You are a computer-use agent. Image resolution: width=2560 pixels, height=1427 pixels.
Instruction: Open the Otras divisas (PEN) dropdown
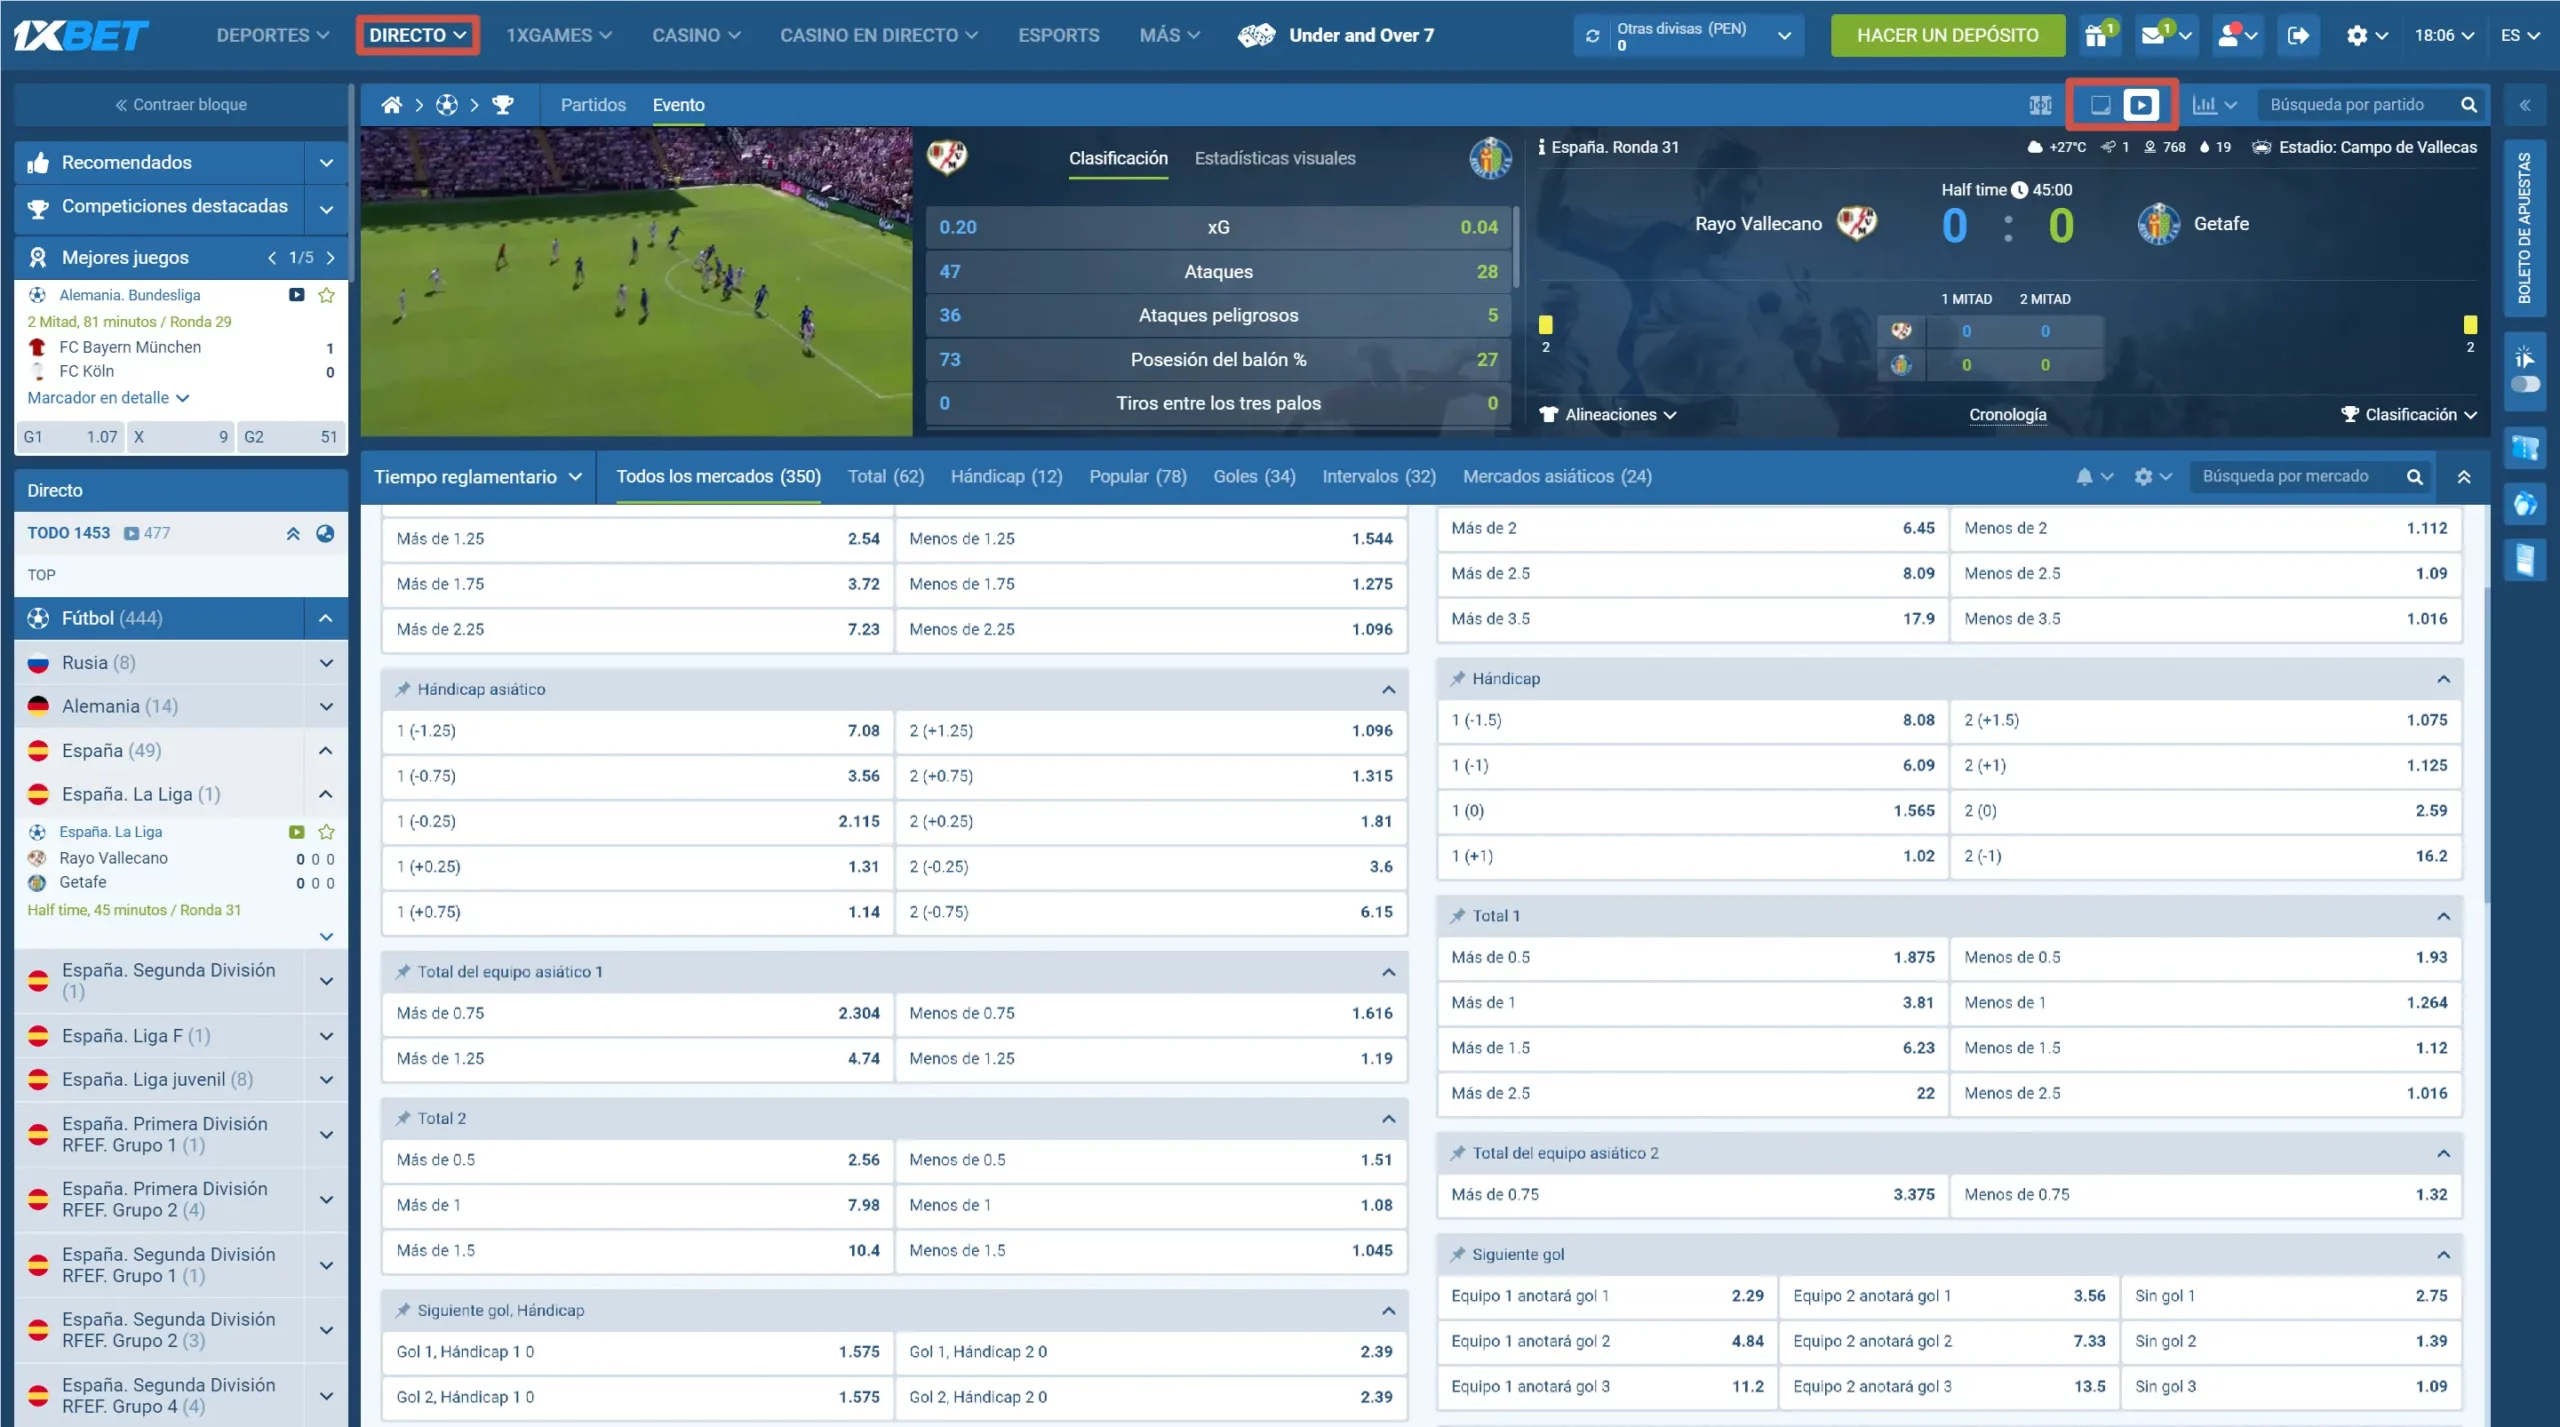pyautogui.click(x=1689, y=36)
